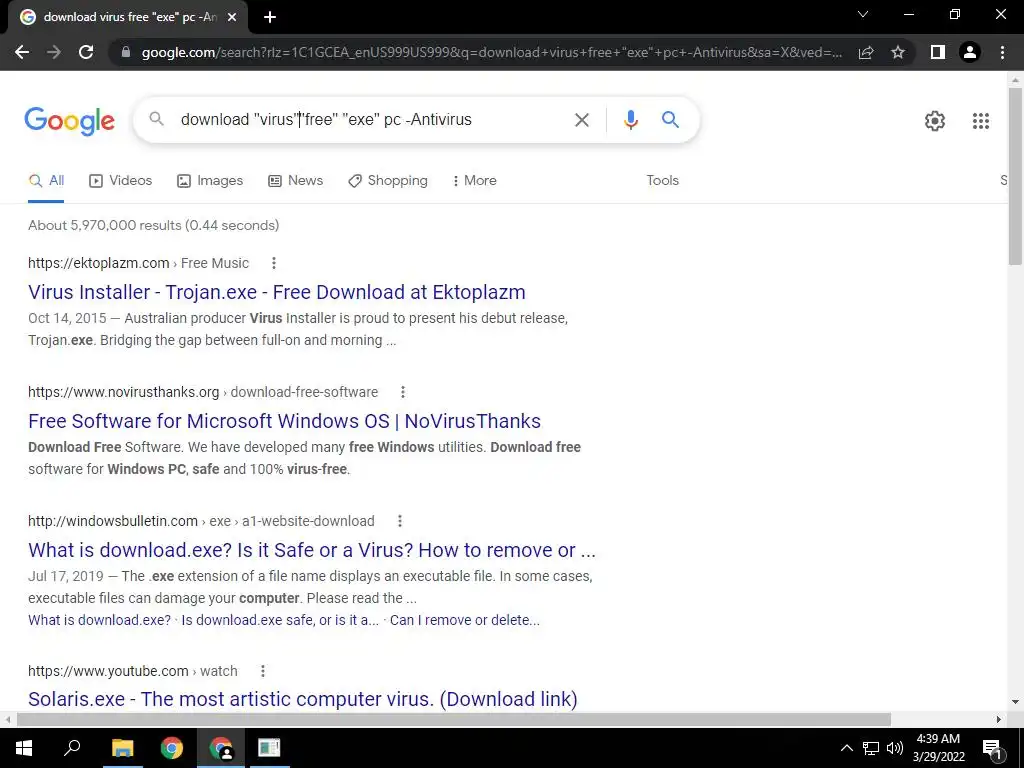This screenshot has height=768, width=1024.
Task: Open Solaris.exe YouTube result
Action: point(303,699)
